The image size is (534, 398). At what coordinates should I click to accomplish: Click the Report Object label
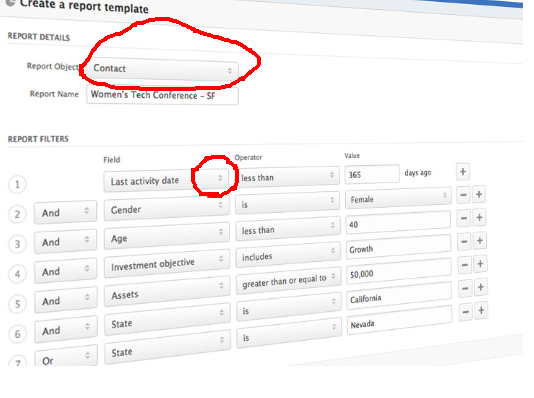[x=53, y=66]
